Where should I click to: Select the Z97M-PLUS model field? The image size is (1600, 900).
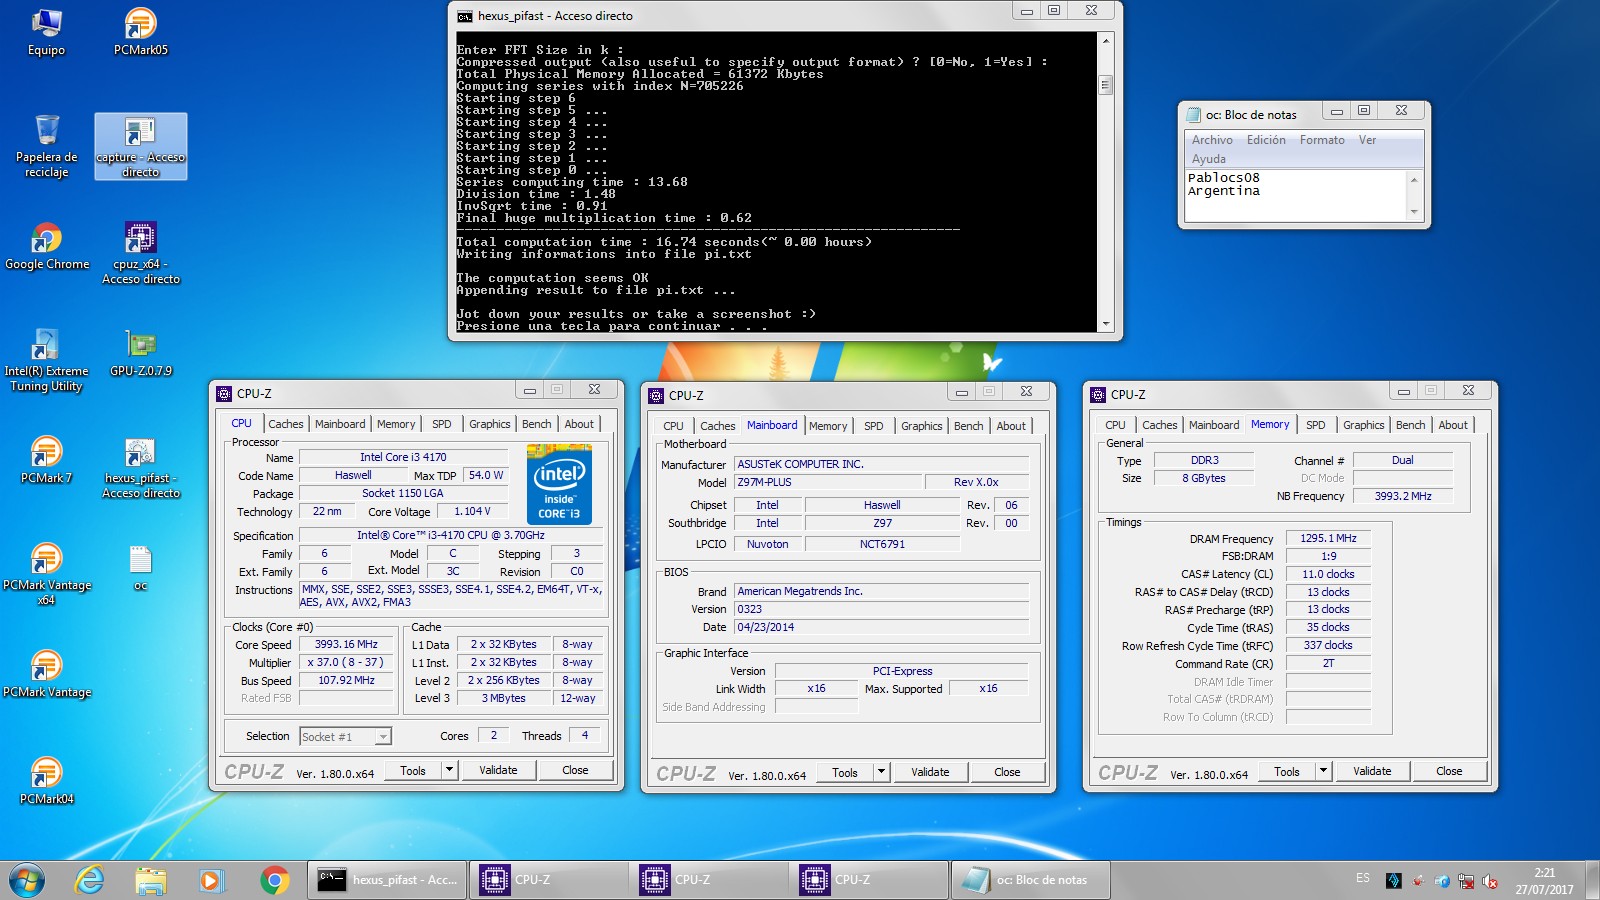pos(827,482)
